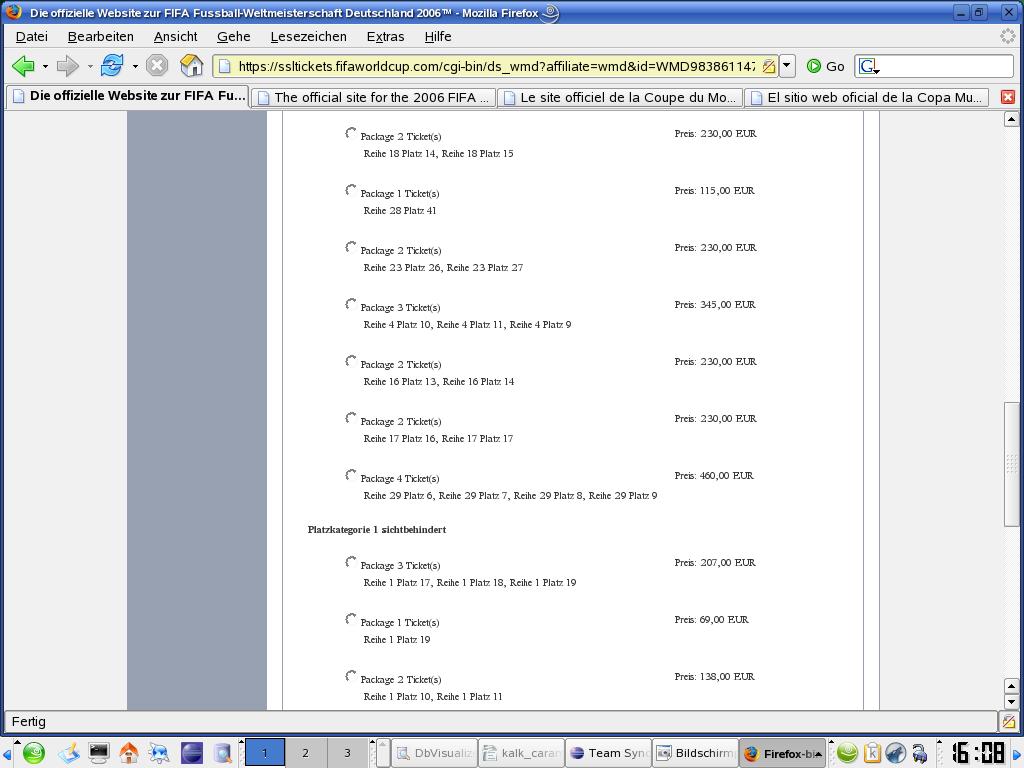Click the green SUSE start menu icon
1024x768 pixels.
point(33,753)
